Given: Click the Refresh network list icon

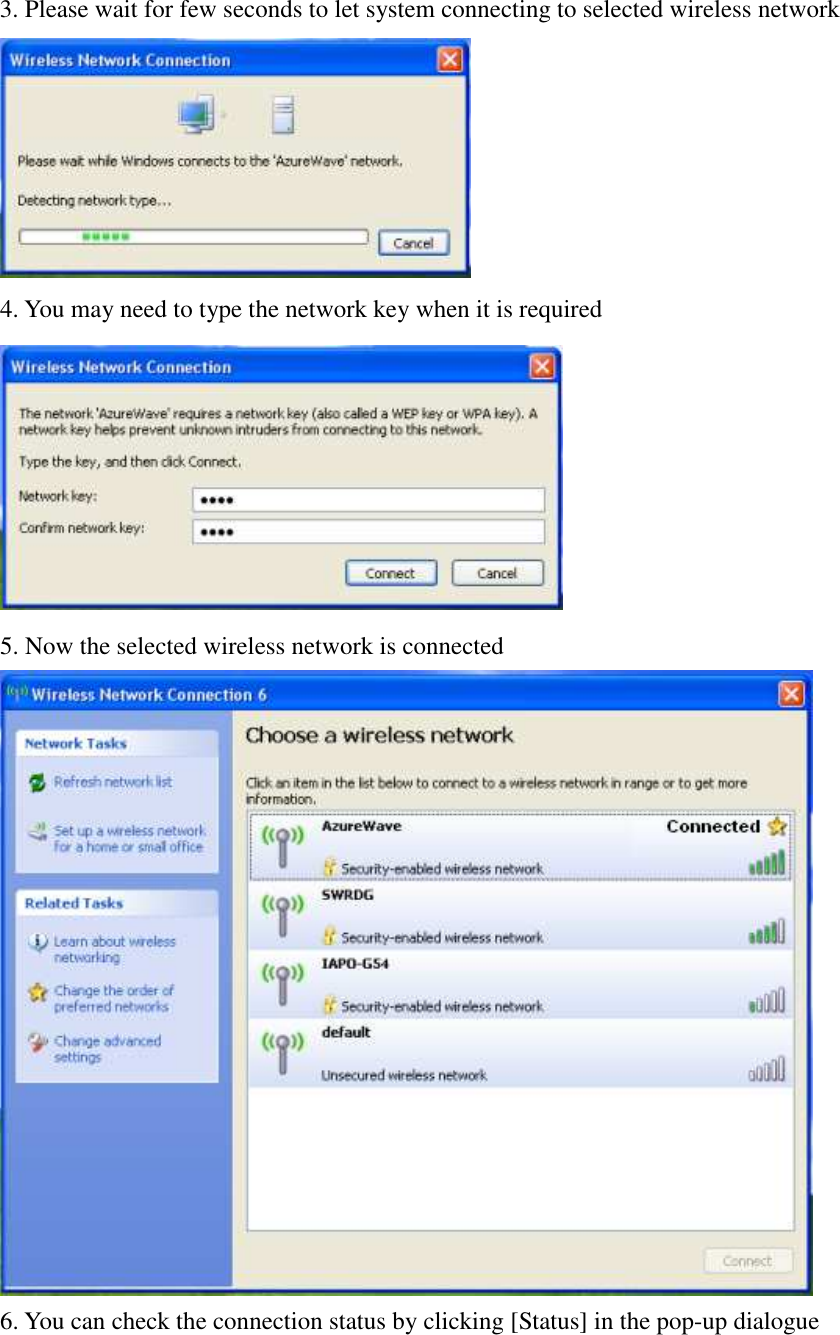Looking at the screenshot, I should pyautogui.click(x=38, y=782).
